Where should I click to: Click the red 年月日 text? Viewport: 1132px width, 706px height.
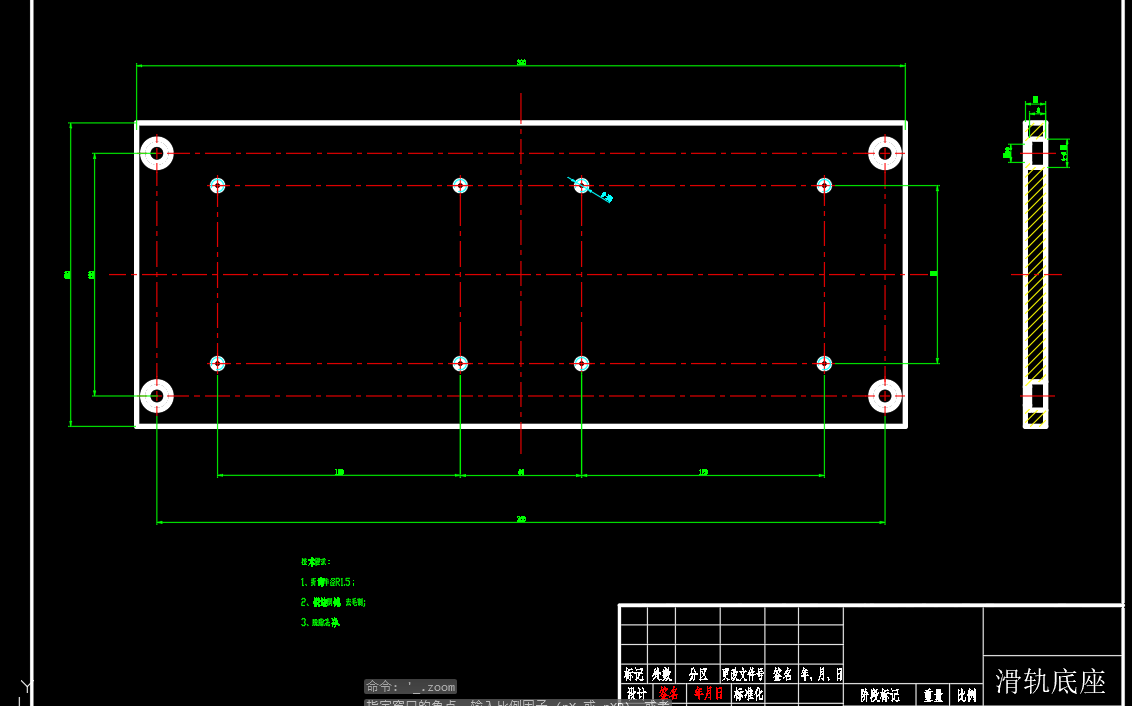(x=708, y=694)
